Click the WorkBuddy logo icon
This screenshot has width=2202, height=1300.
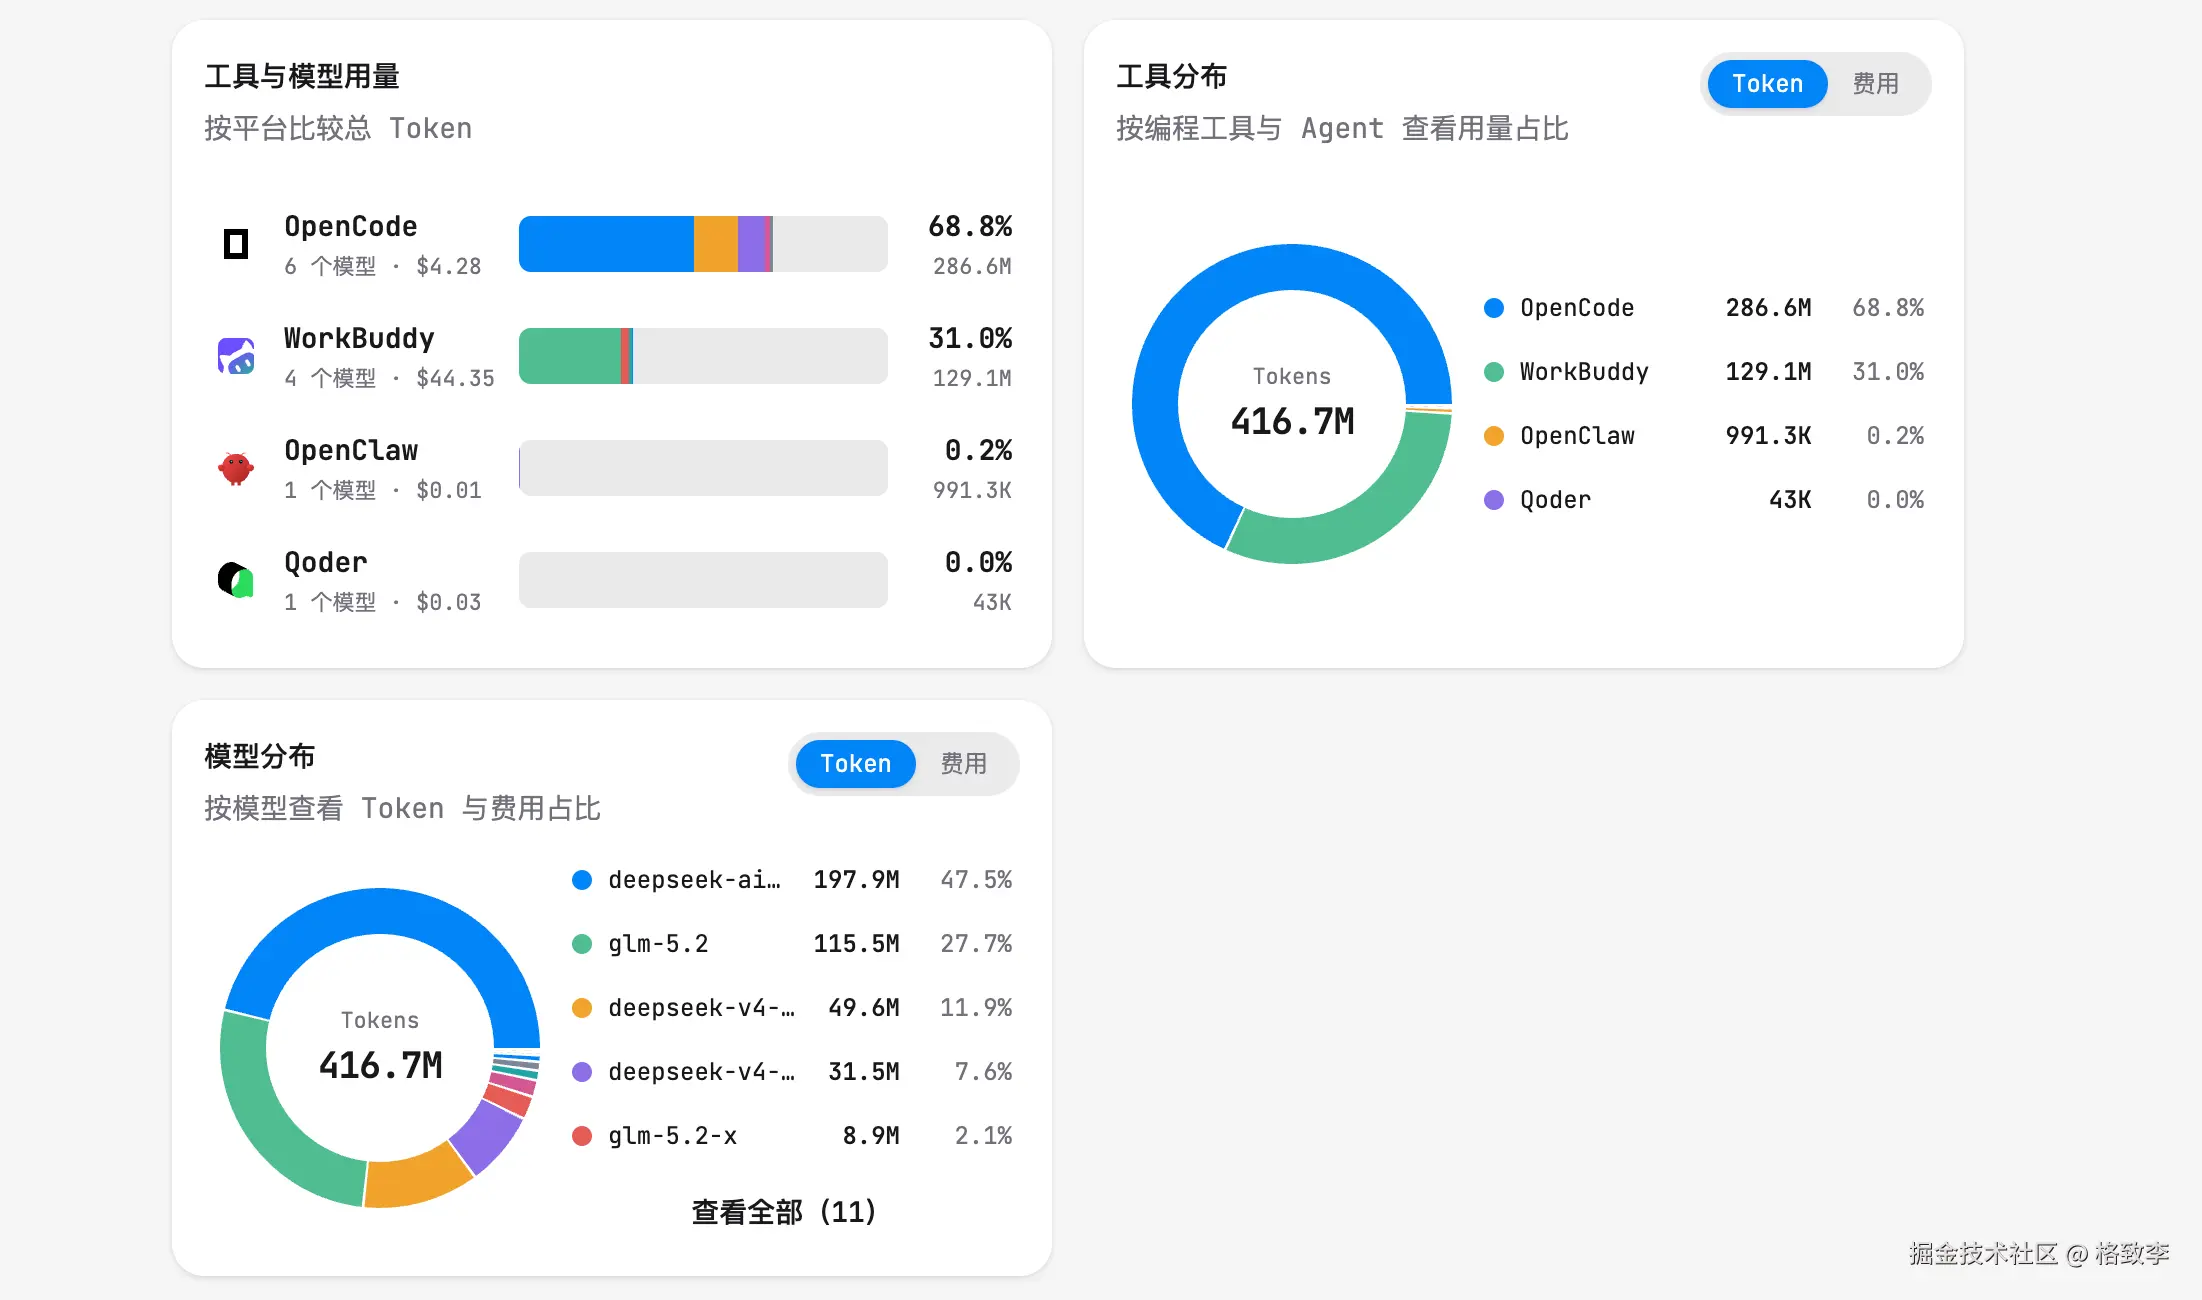pyautogui.click(x=236, y=356)
